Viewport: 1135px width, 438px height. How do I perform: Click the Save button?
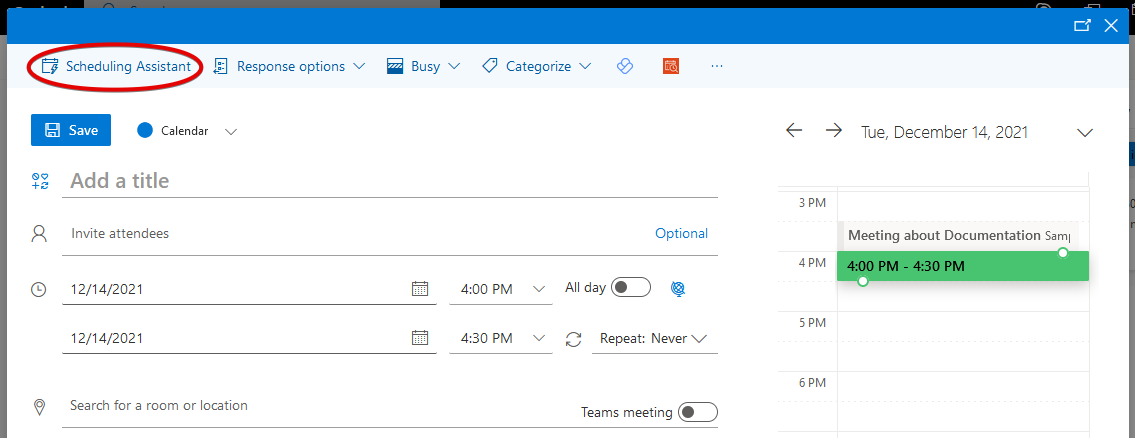tap(71, 130)
